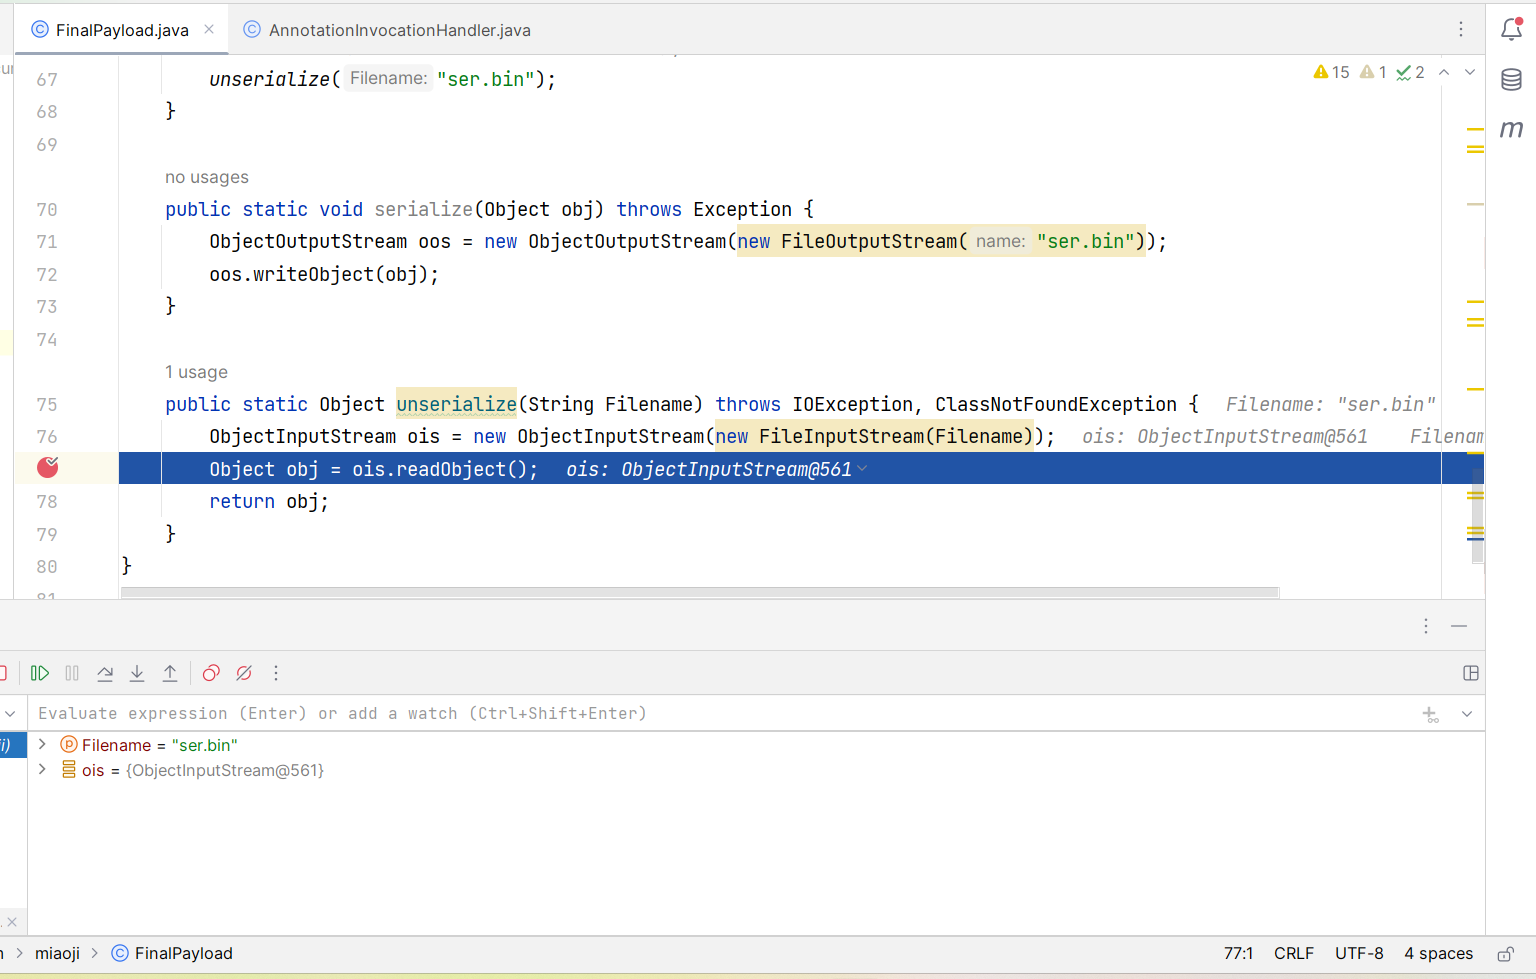The image size is (1536, 979).
Task: Close the FinalPayload.java tab
Action: click(209, 29)
